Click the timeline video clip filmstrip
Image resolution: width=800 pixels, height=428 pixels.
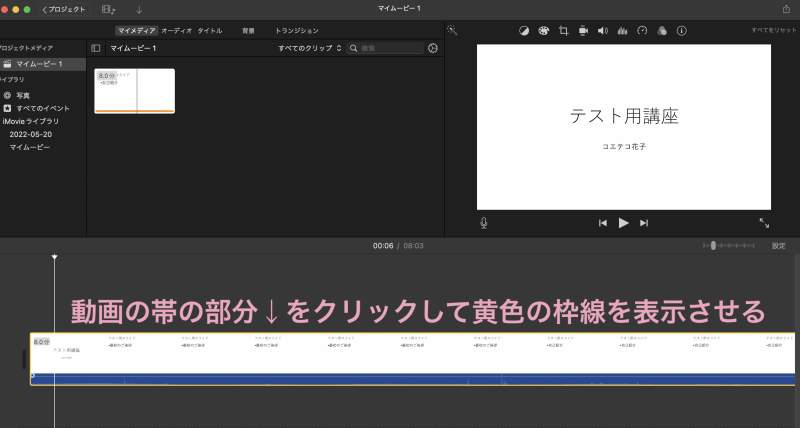coord(412,353)
